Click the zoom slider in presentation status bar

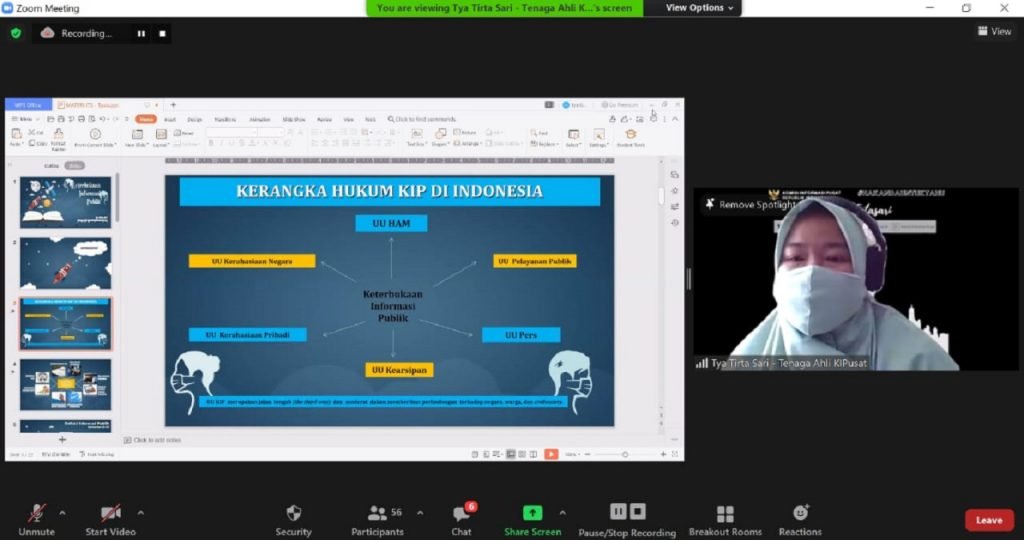(x=625, y=454)
